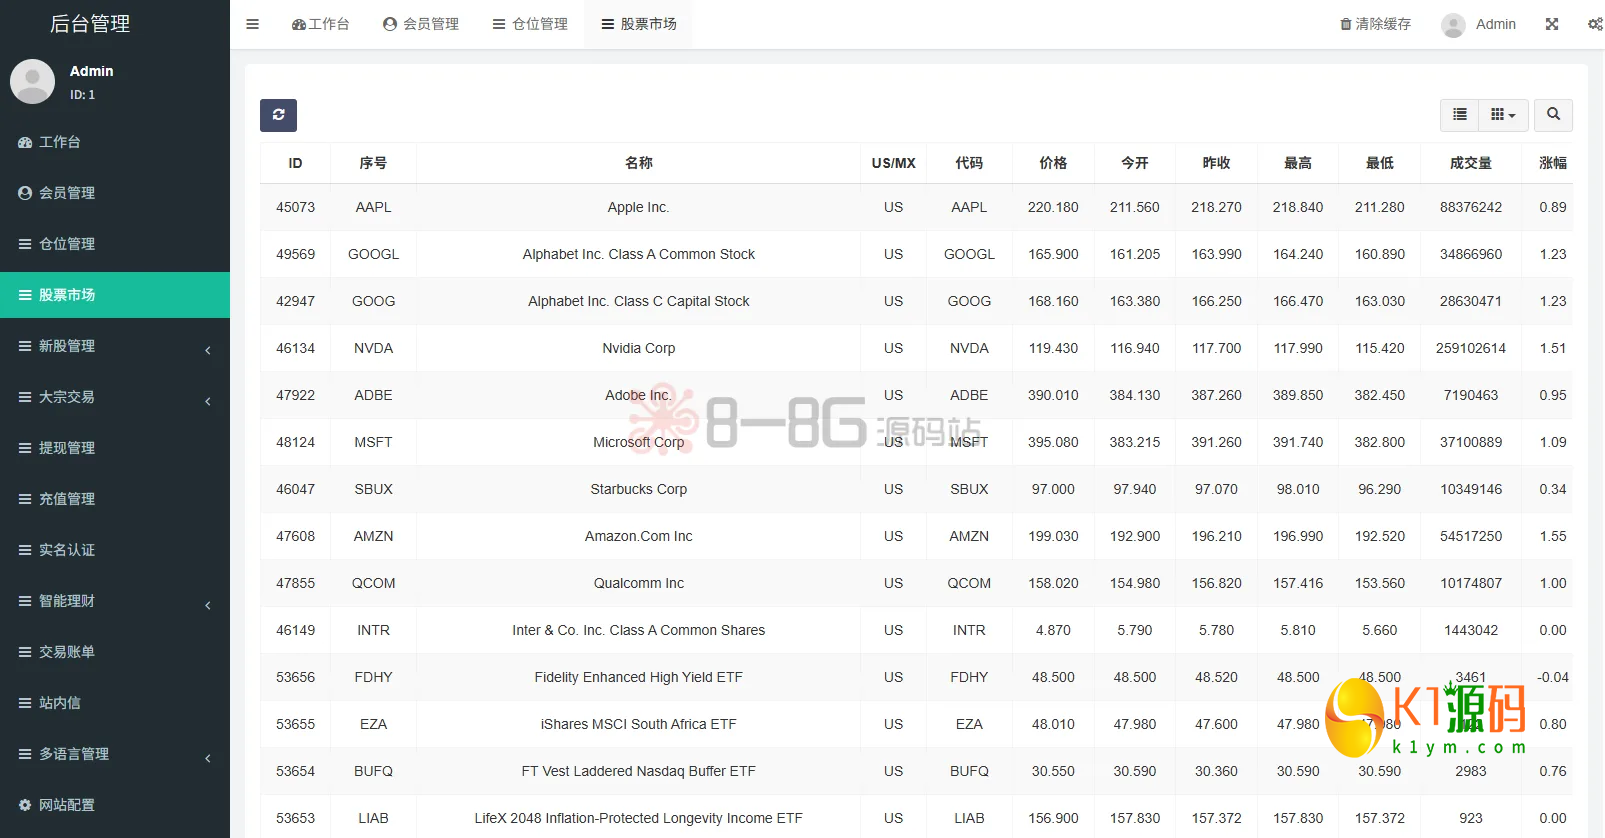
Task: Switch to the 工作台 tab
Action: click(320, 24)
